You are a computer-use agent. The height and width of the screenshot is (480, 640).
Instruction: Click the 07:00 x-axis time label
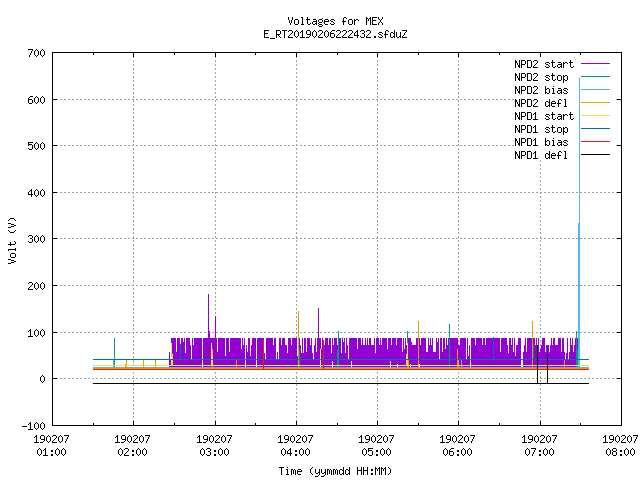point(540,452)
